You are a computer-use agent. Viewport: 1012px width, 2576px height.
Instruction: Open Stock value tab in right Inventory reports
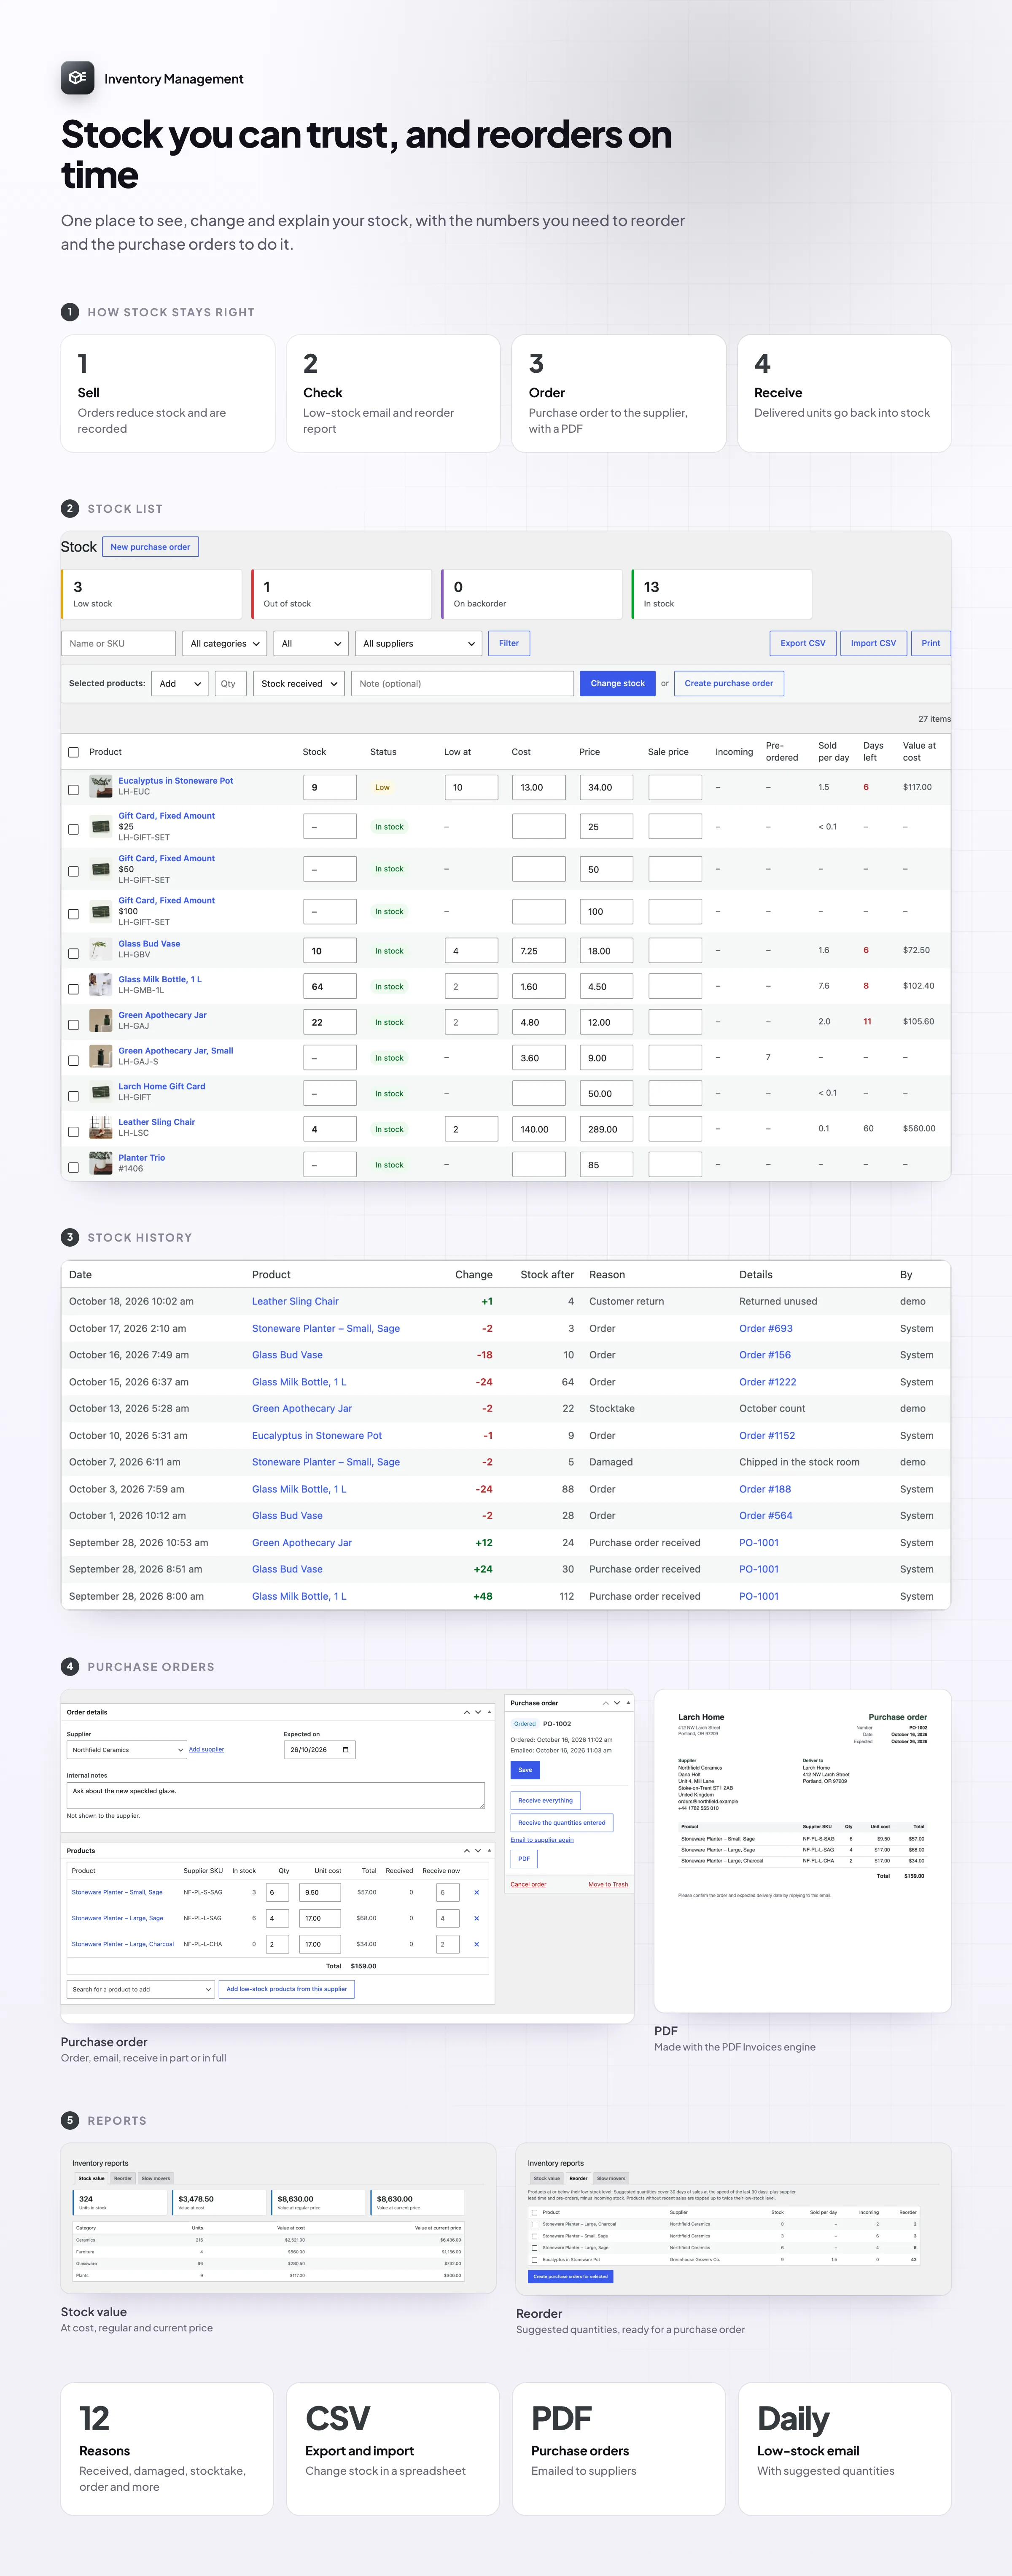547,2178
